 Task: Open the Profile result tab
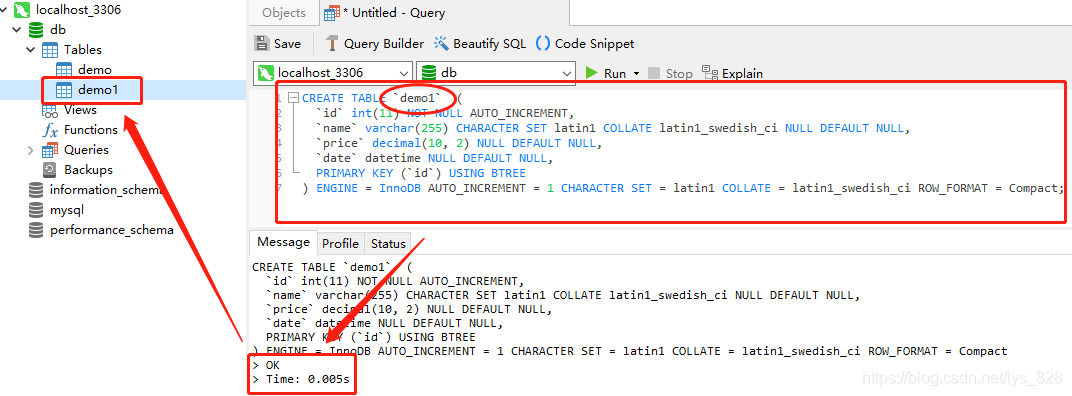click(x=340, y=243)
